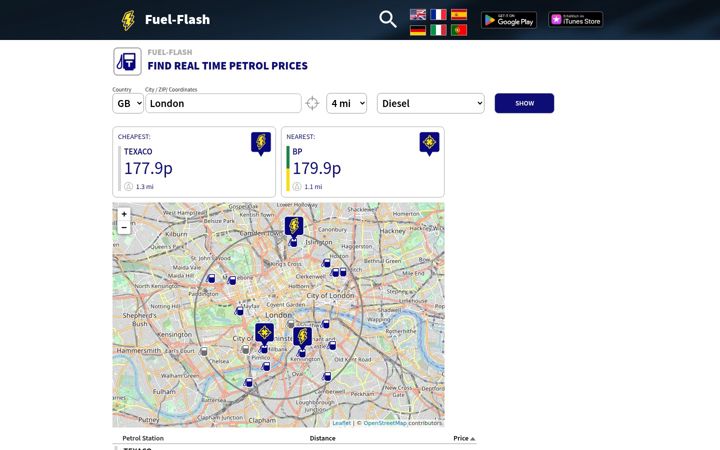The height and width of the screenshot is (450, 720).
Task: Select the French flag
Action: click(x=438, y=14)
